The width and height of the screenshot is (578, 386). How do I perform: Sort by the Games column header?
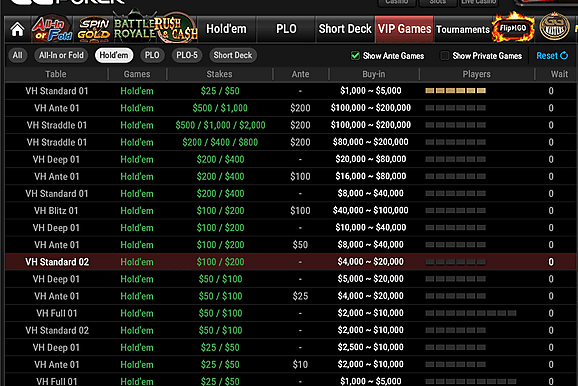pyautogui.click(x=137, y=74)
